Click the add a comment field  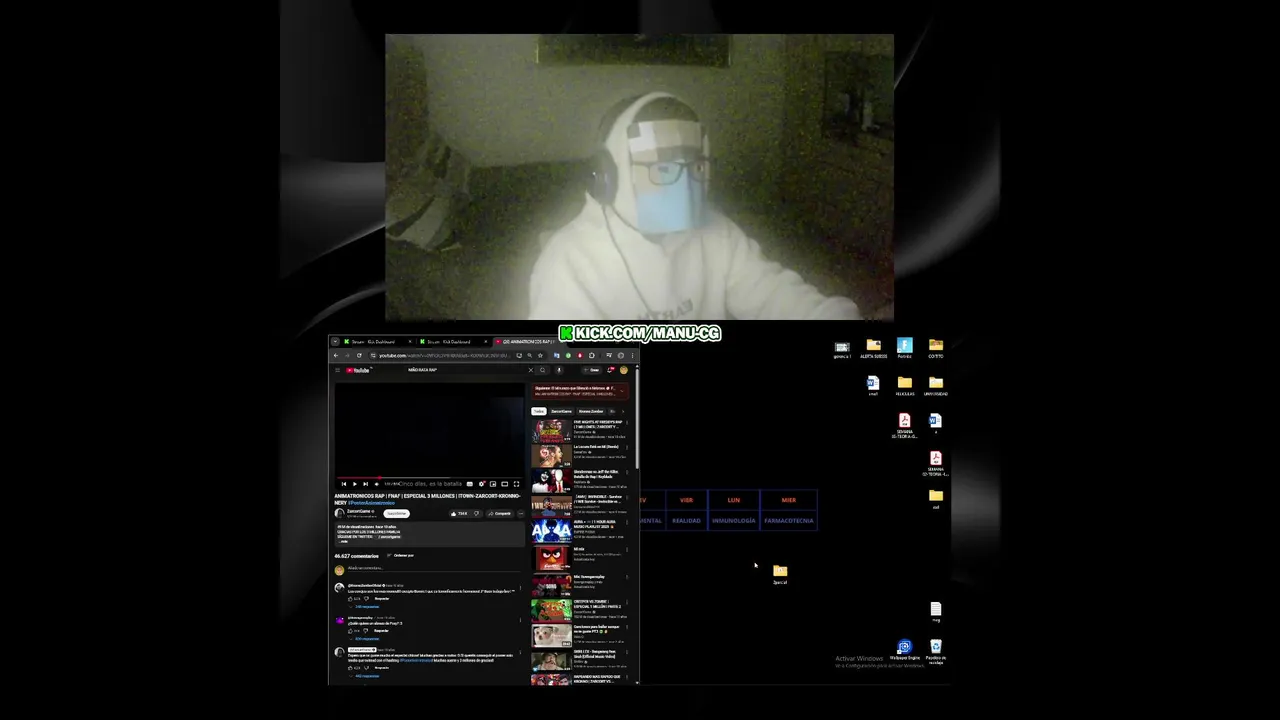[434, 568]
